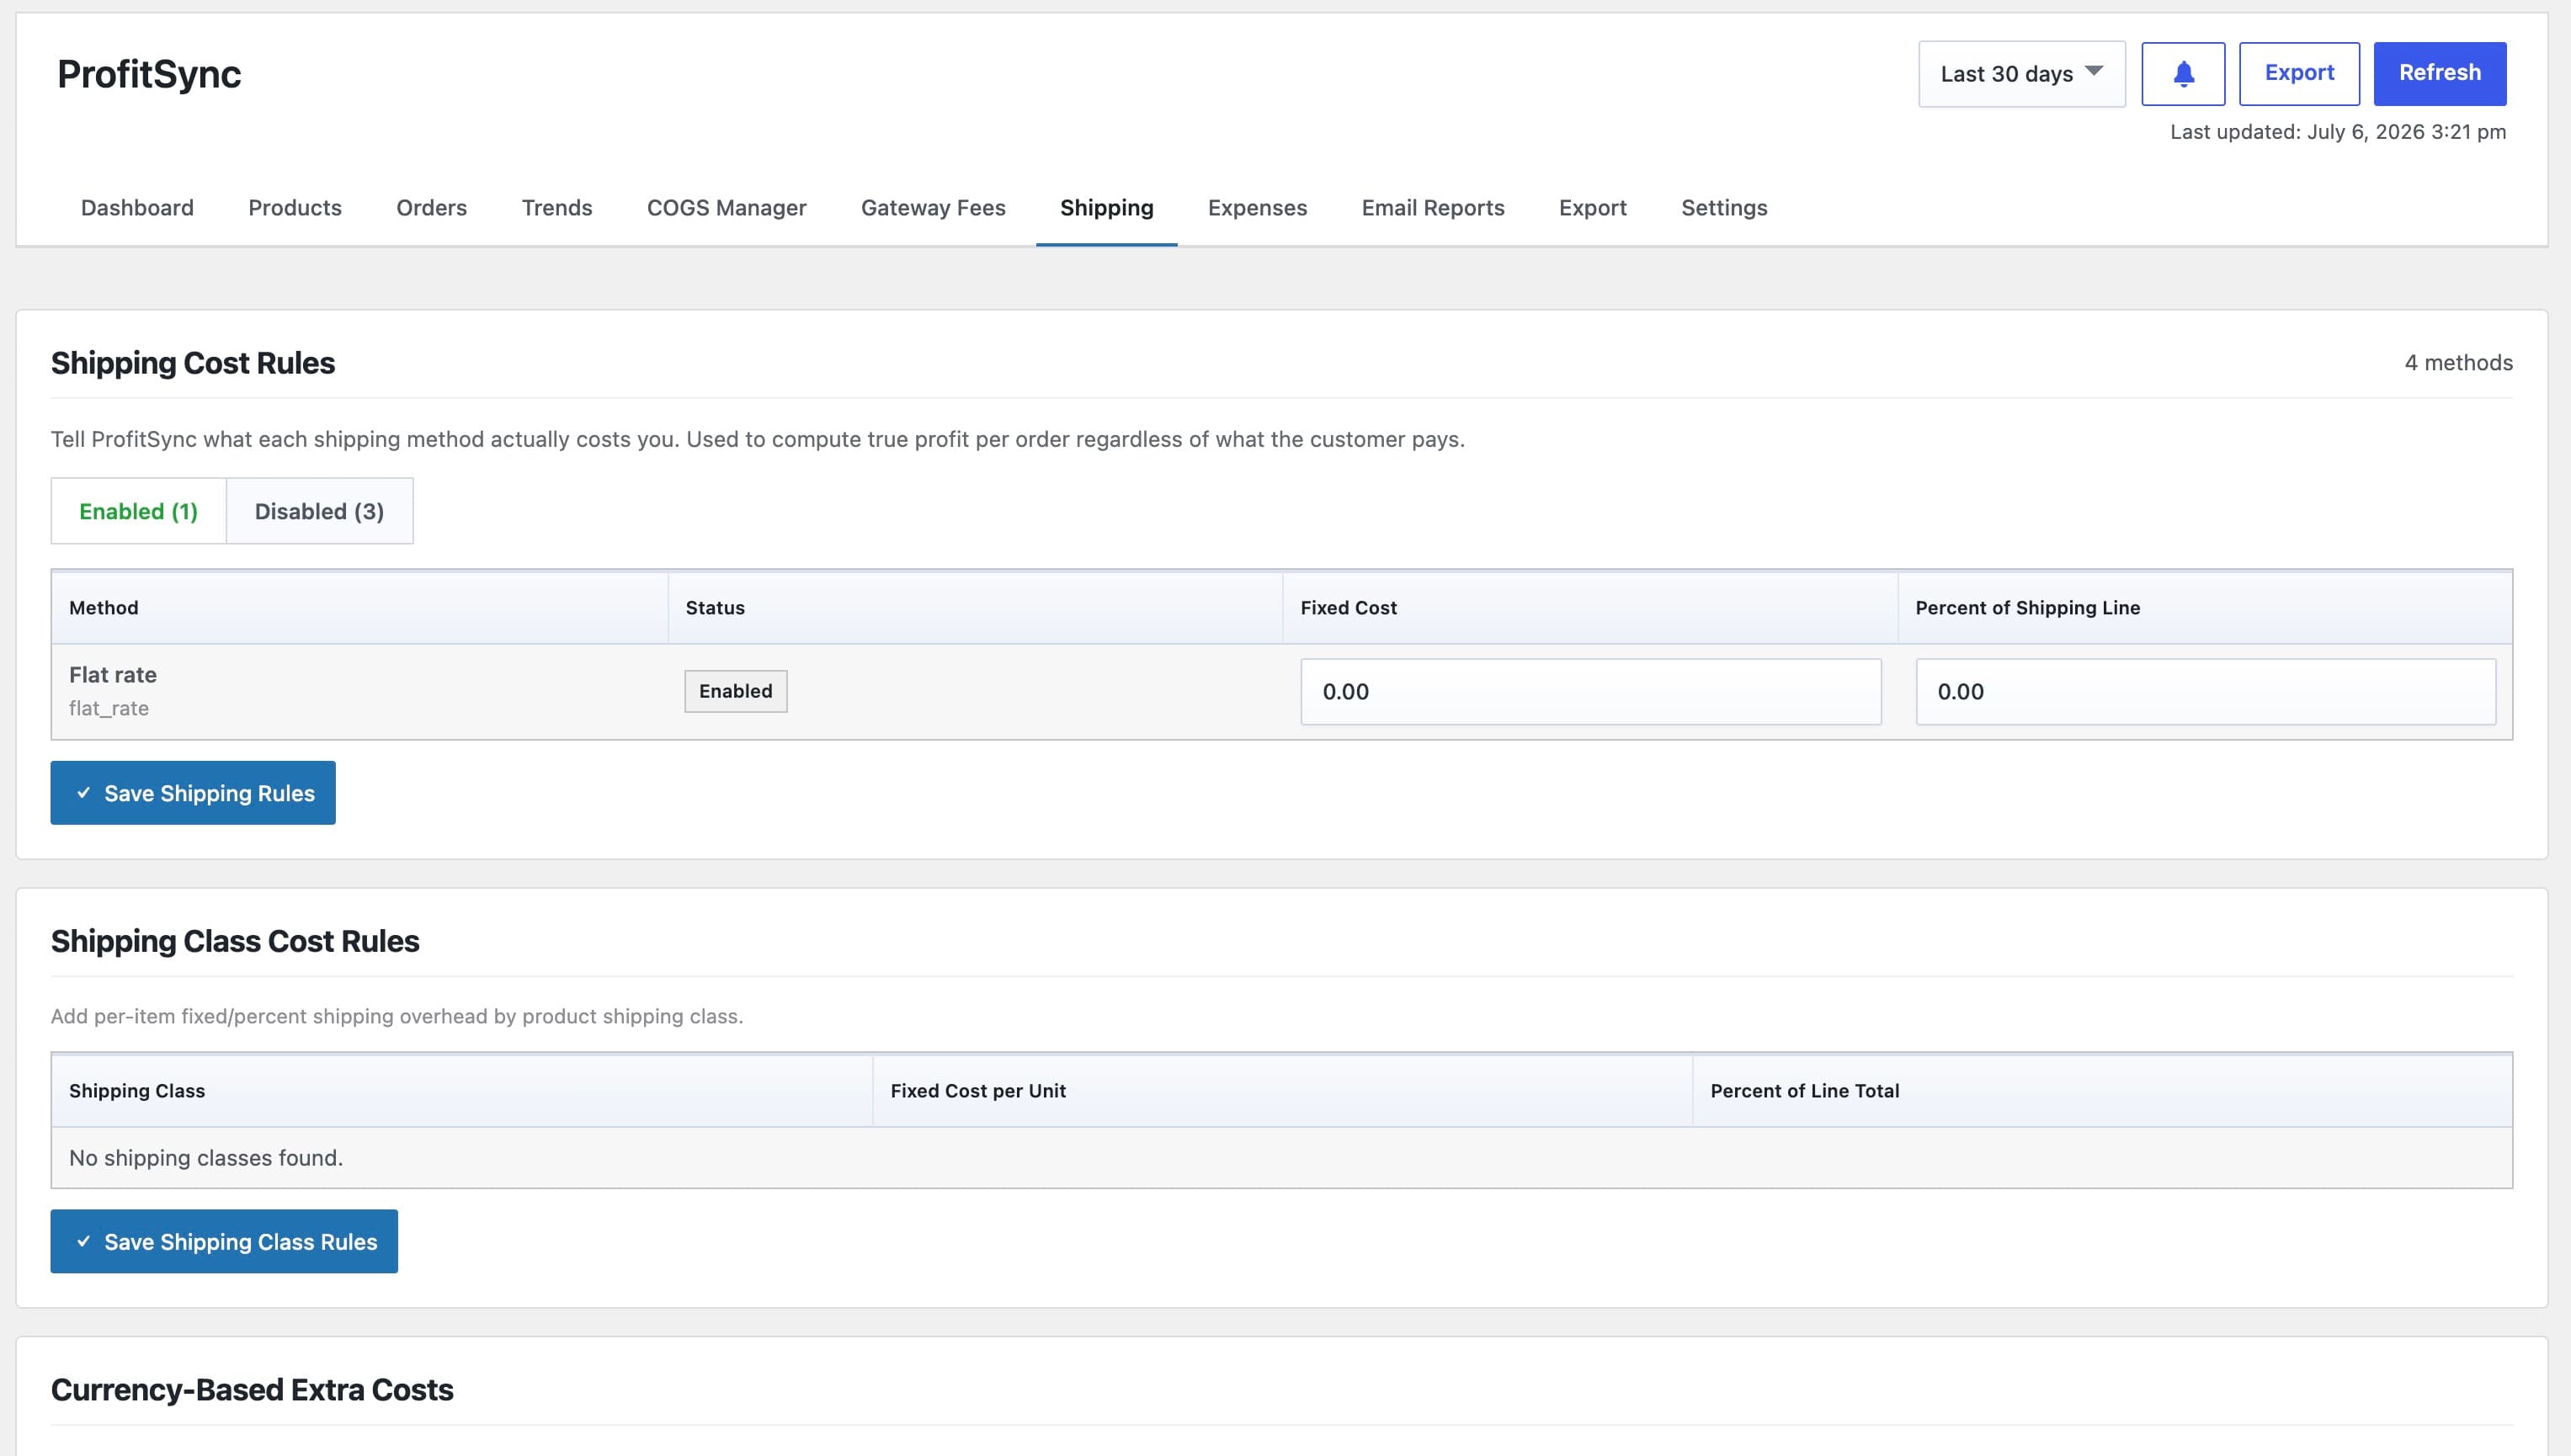Go to the Settings tab
The height and width of the screenshot is (1456, 2571).
click(x=1723, y=208)
